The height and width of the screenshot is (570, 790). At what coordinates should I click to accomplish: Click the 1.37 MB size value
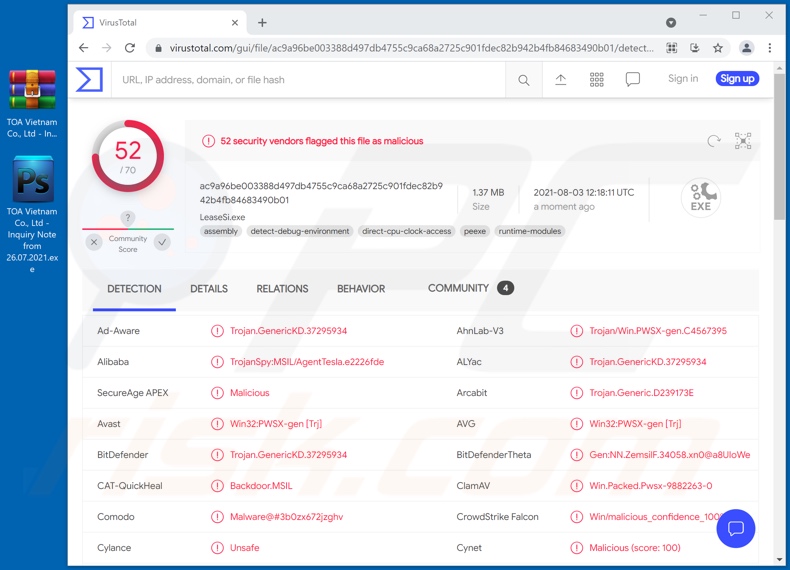click(x=488, y=193)
